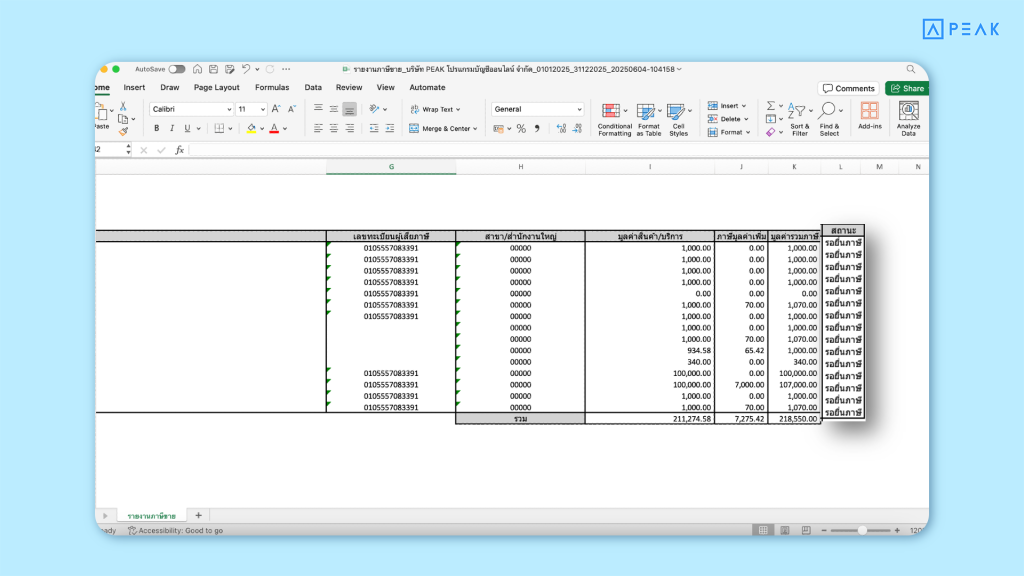
Task: Align text to middle
Action: pos(334,108)
